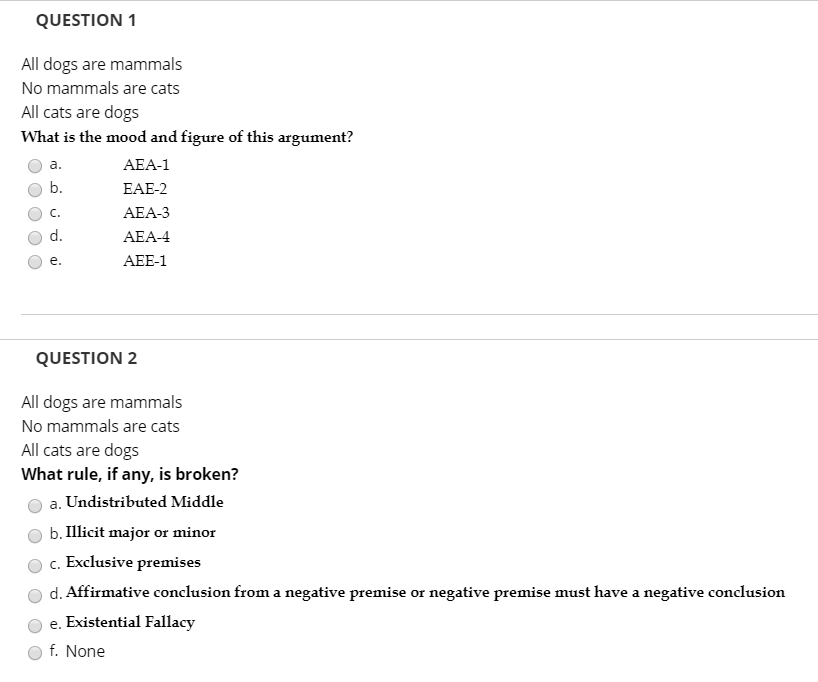
Task: Click the QUESTION 1 heading
Action: pyautogui.click(x=88, y=19)
